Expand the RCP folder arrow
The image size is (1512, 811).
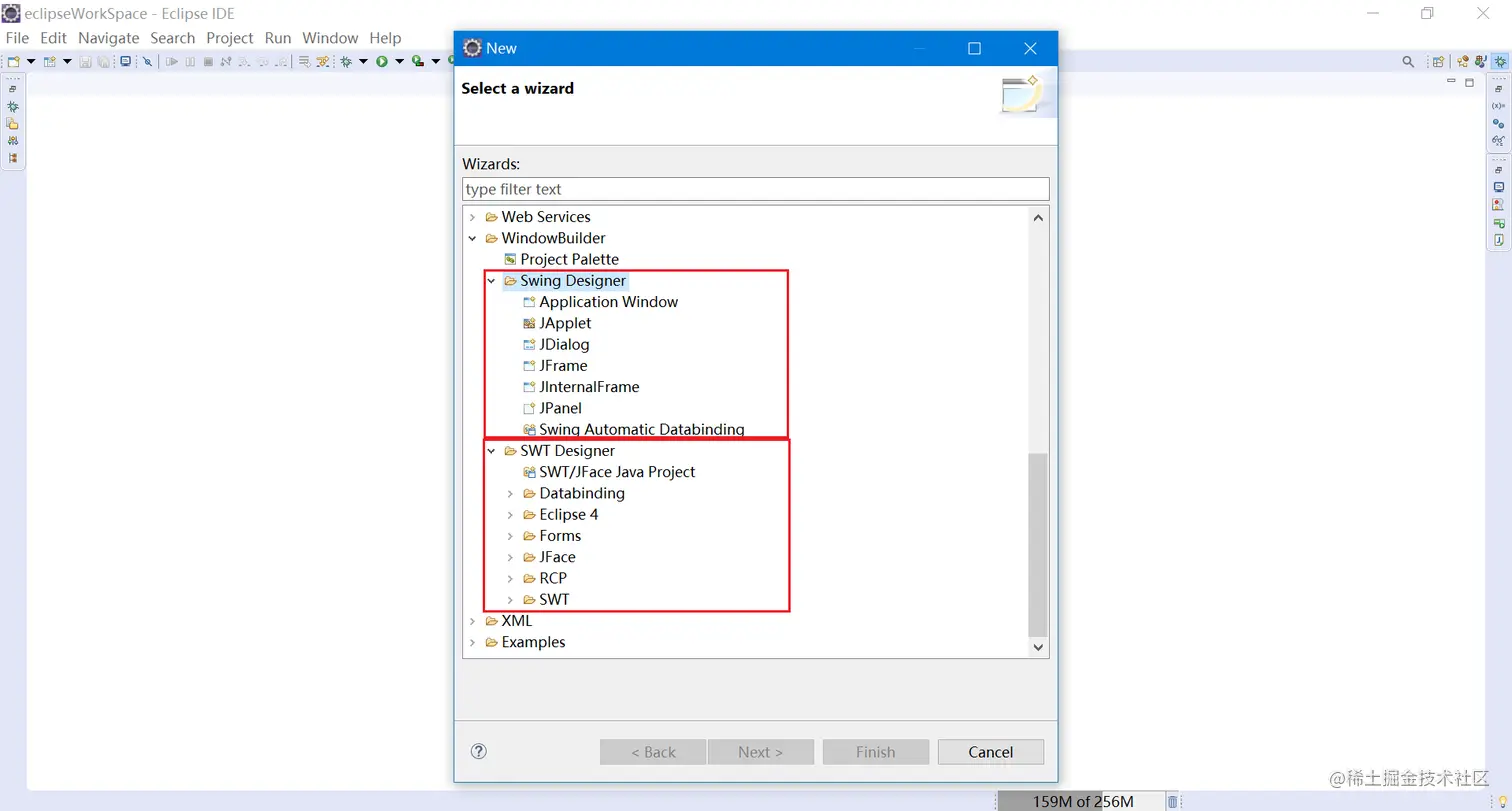coord(510,579)
